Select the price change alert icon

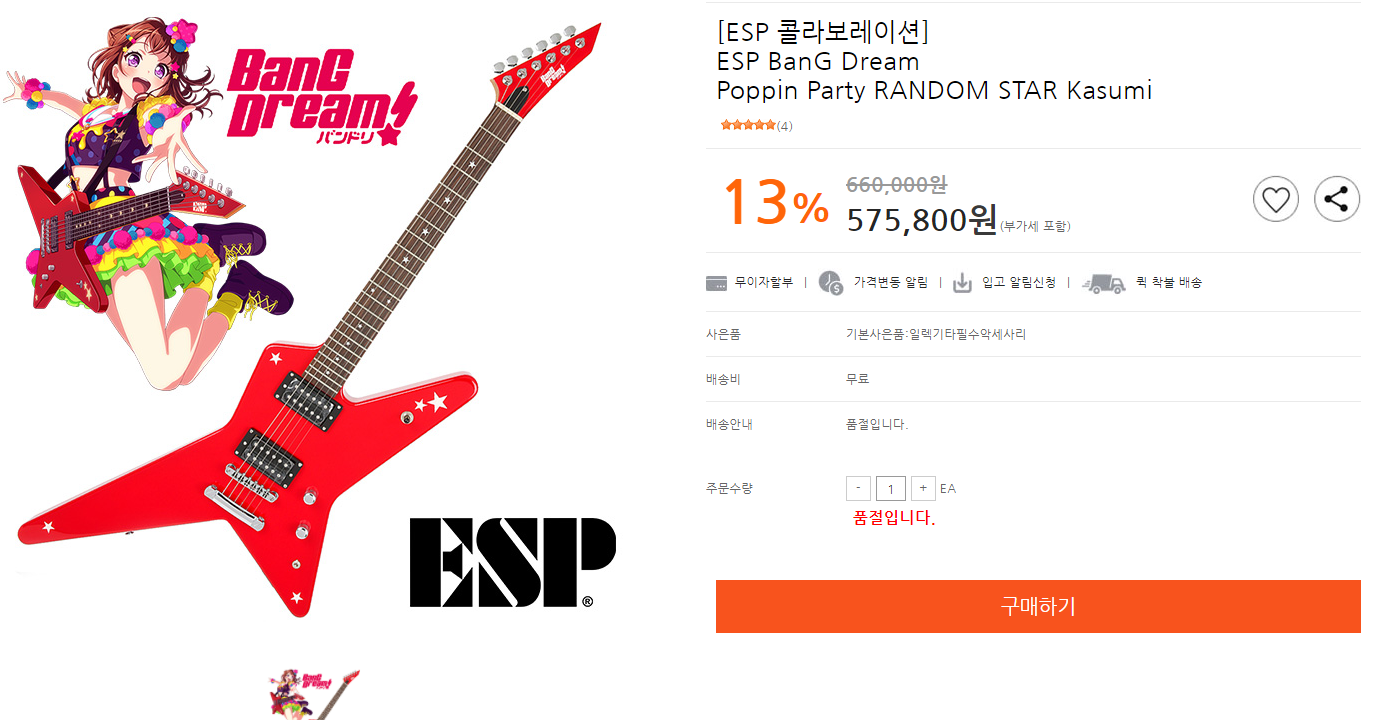[x=831, y=283]
